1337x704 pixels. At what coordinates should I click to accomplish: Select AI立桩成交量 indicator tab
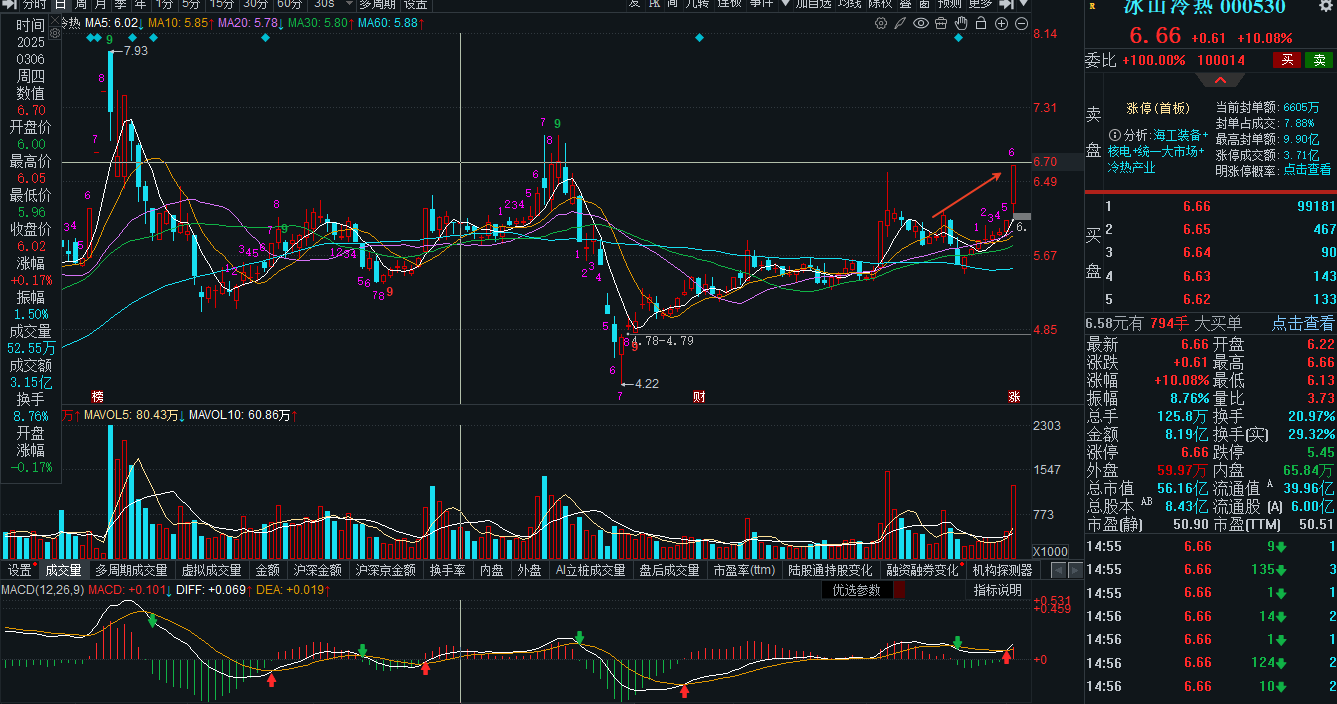[590, 570]
